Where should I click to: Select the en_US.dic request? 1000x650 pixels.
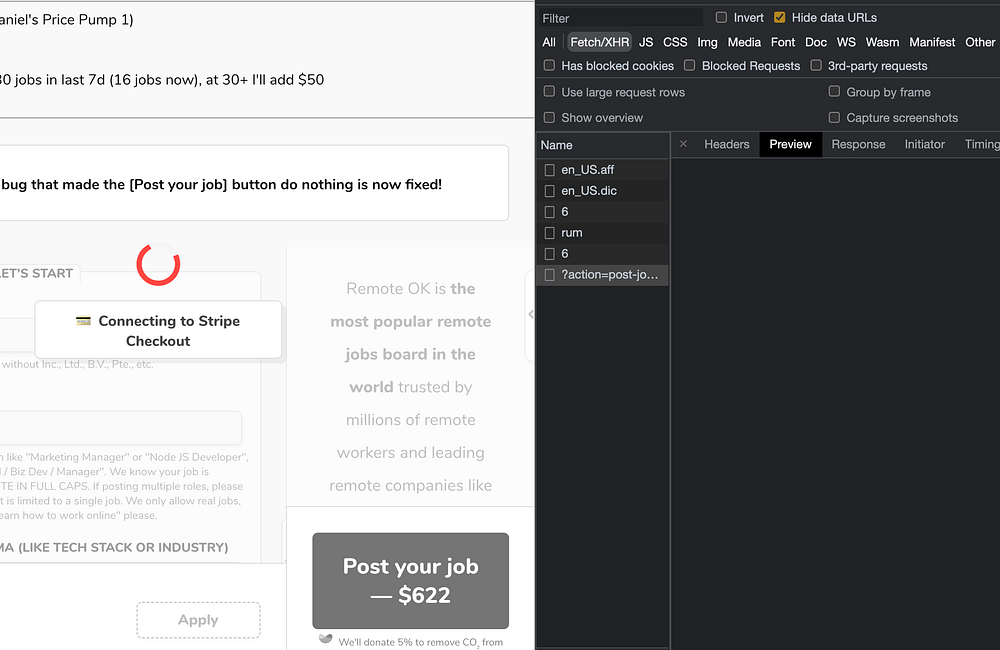(603, 191)
